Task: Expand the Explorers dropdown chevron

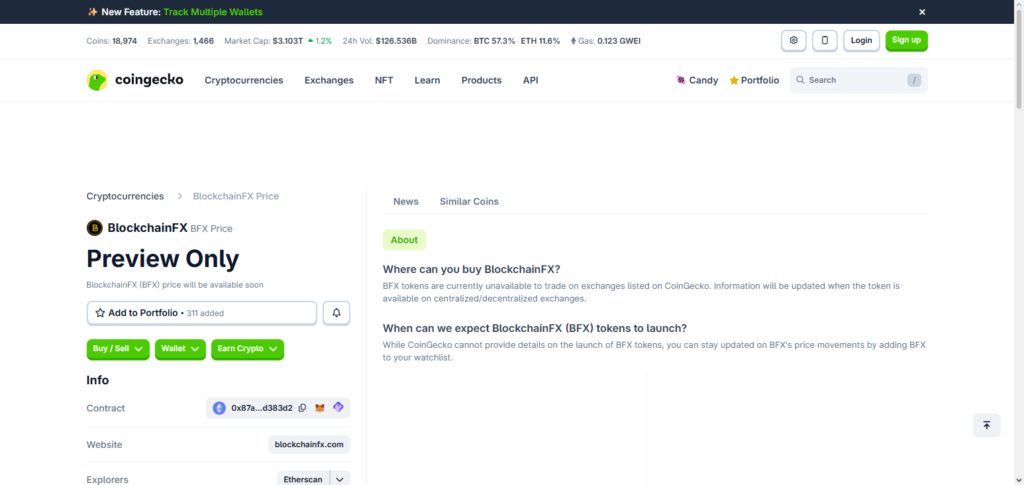Action: (x=340, y=479)
